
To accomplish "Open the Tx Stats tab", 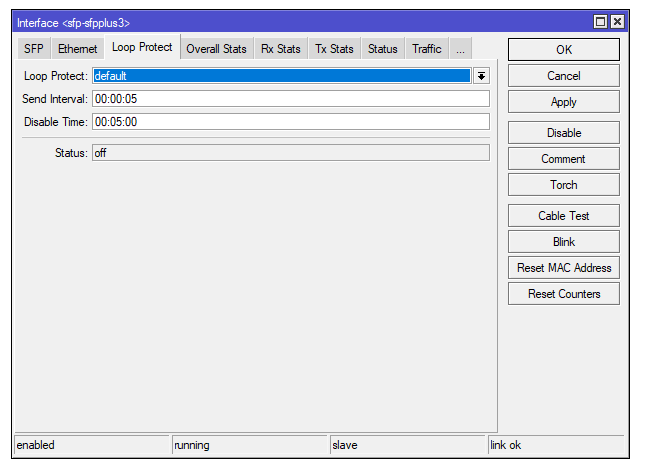I will pos(334,49).
